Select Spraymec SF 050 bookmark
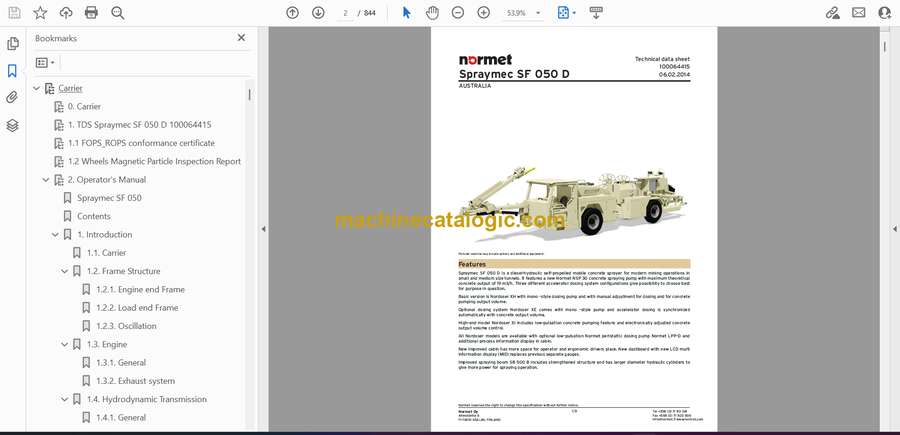This screenshot has height=435, width=900. pos(109,198)
